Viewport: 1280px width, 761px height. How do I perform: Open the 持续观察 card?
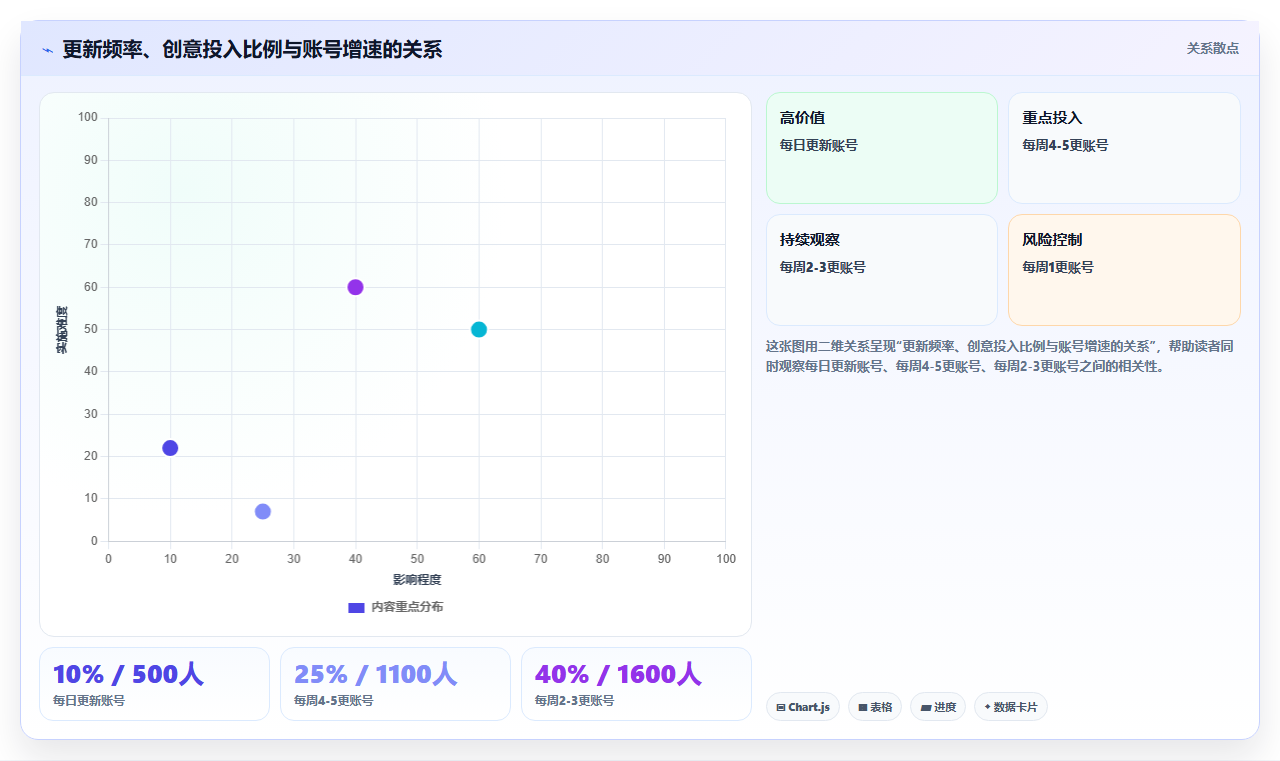pos(882,270)
